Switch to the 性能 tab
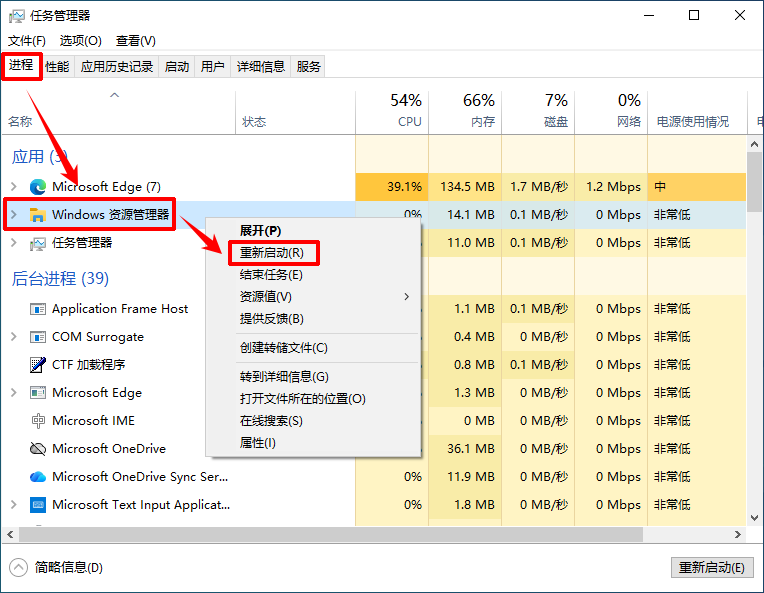The width and height of the screenshot is (764, 593). (x=57, y=66)
